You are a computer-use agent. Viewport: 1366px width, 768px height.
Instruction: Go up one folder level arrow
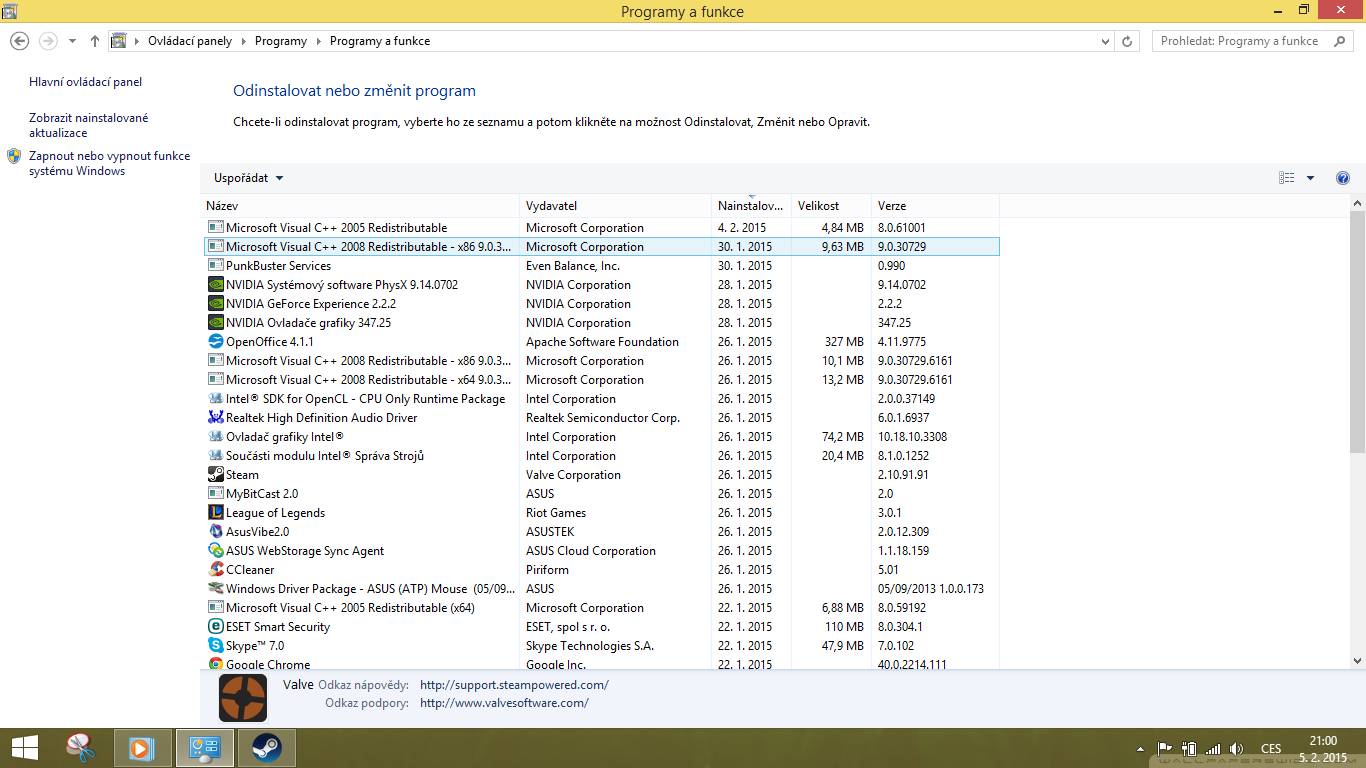[x=95, y=41]
